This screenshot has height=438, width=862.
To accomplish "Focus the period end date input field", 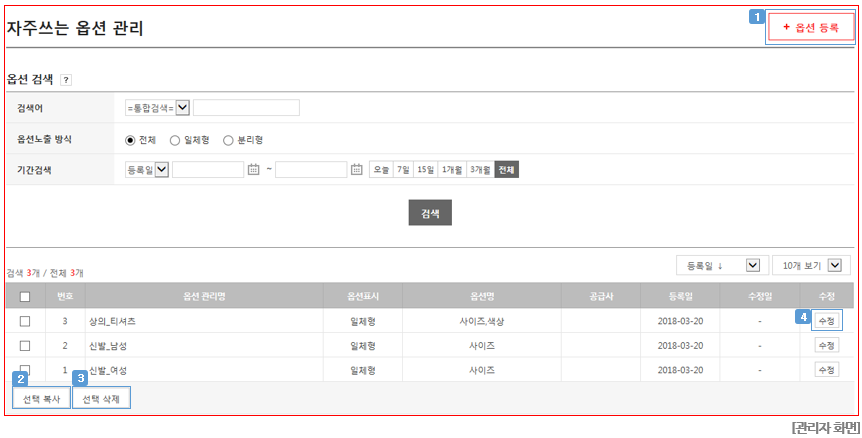I will [311, 170].
